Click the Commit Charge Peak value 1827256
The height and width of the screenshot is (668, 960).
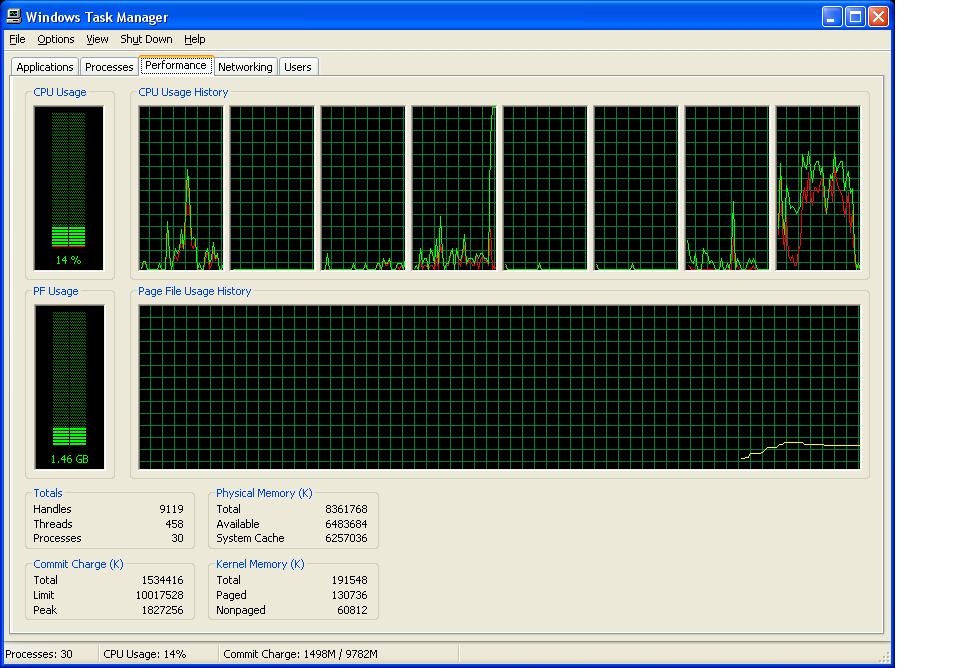(162, 610)
